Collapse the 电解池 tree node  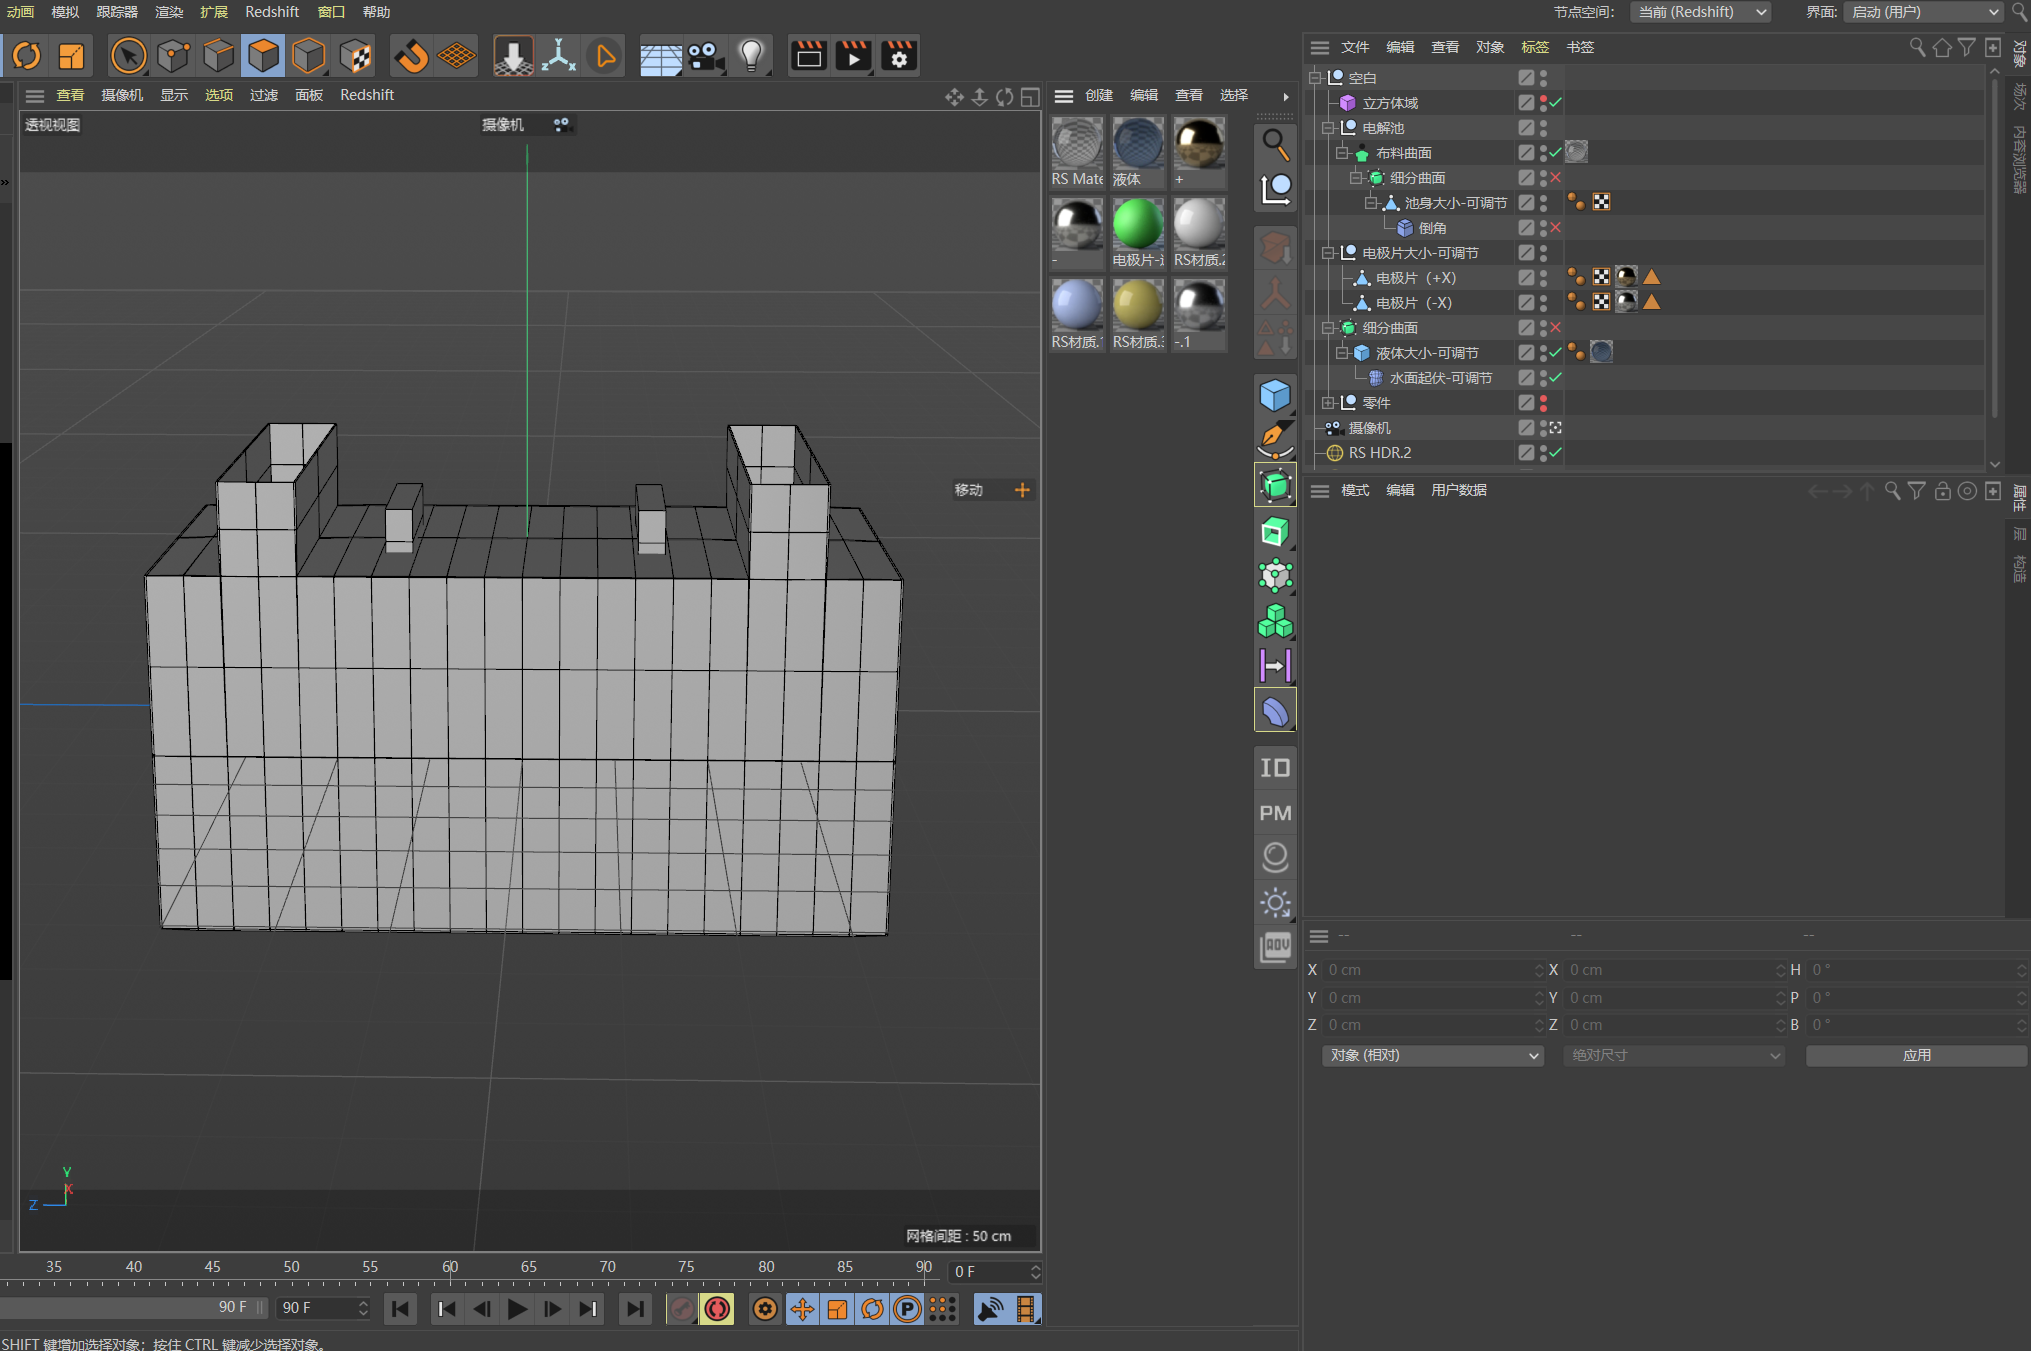1328,127
